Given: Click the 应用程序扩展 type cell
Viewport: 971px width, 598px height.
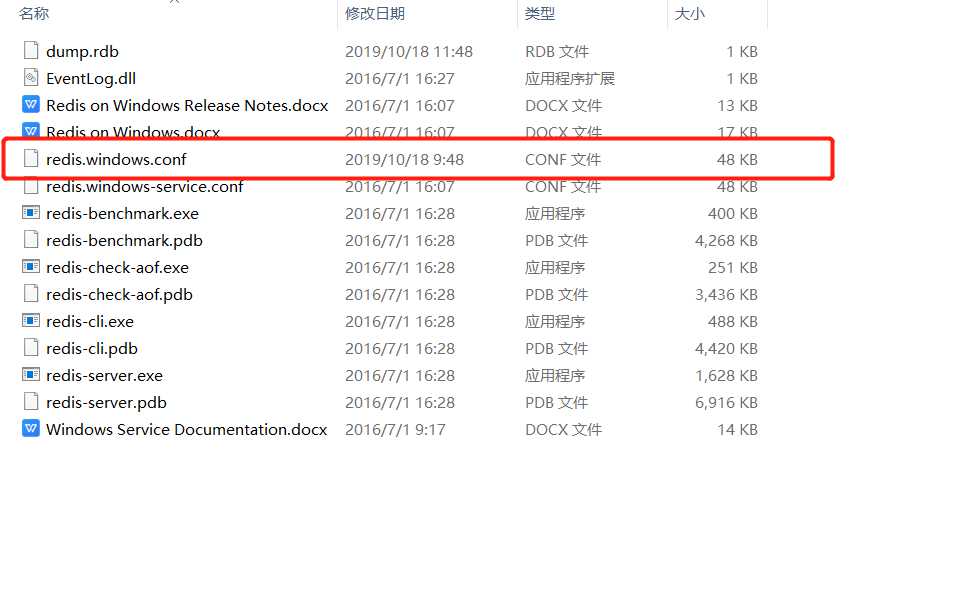Looking at the screenshot, I should 570,79.
